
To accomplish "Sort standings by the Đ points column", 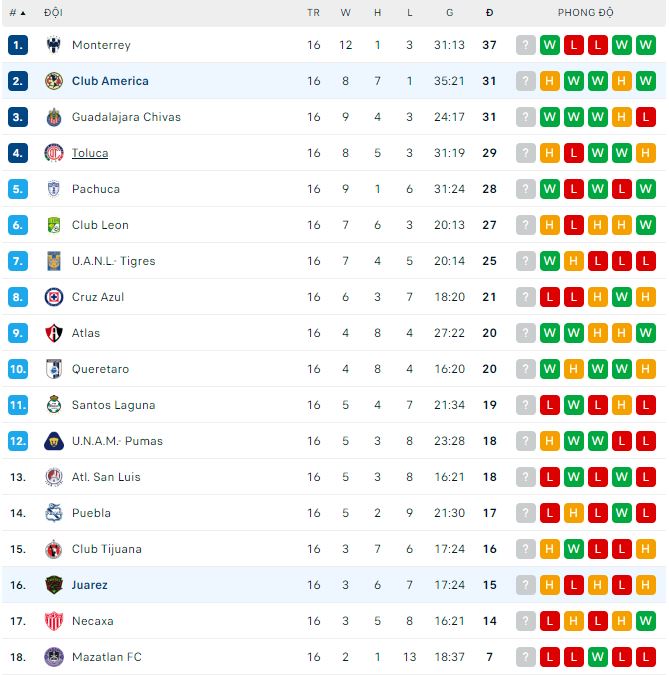I will 489,13.
